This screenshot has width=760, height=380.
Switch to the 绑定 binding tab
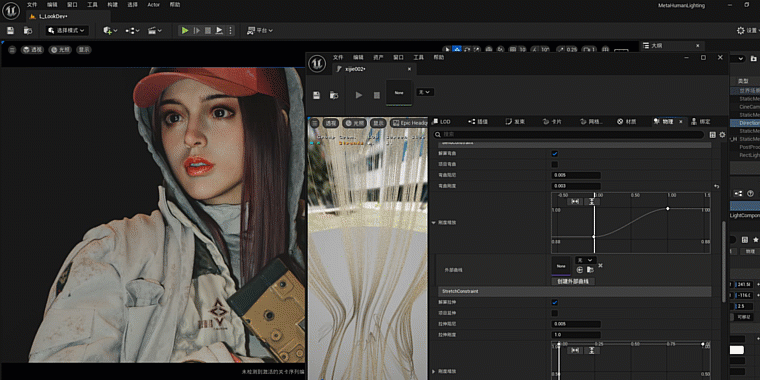pyautogui.click(x=700, y=122)
